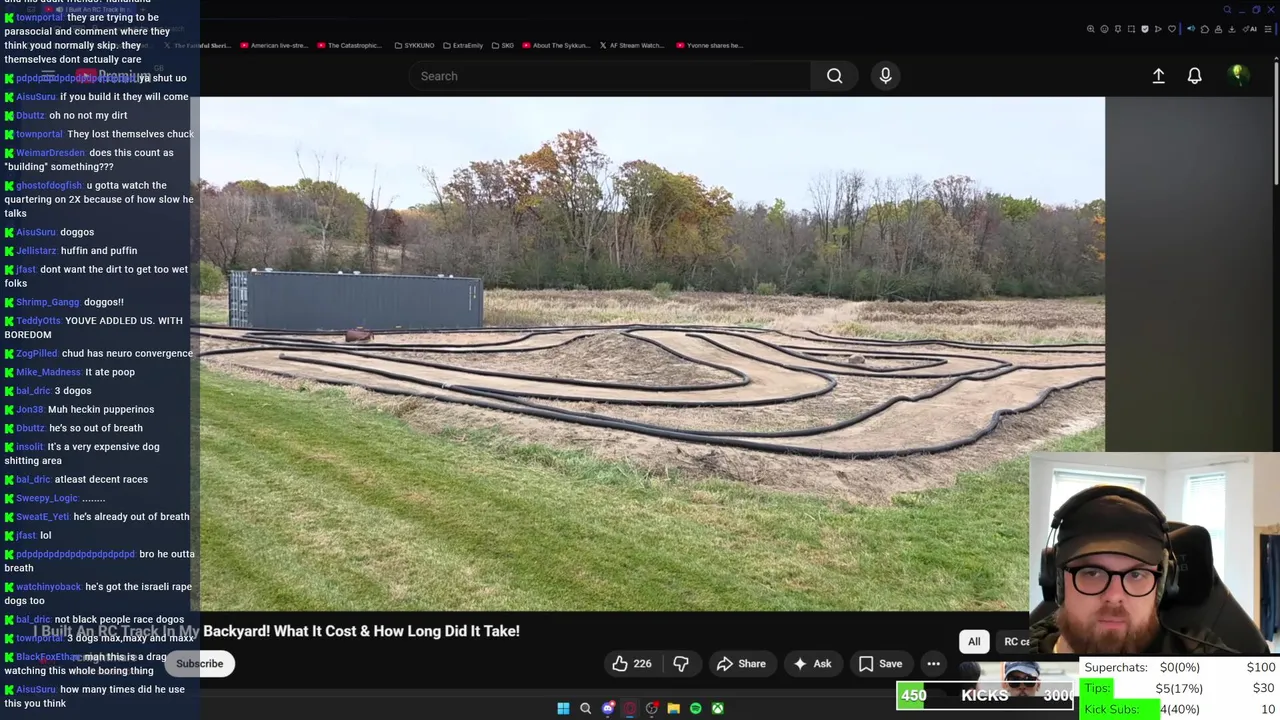Click chat username ghostofdogfish
Screen dimensions: 1280x720
[49, 185]
